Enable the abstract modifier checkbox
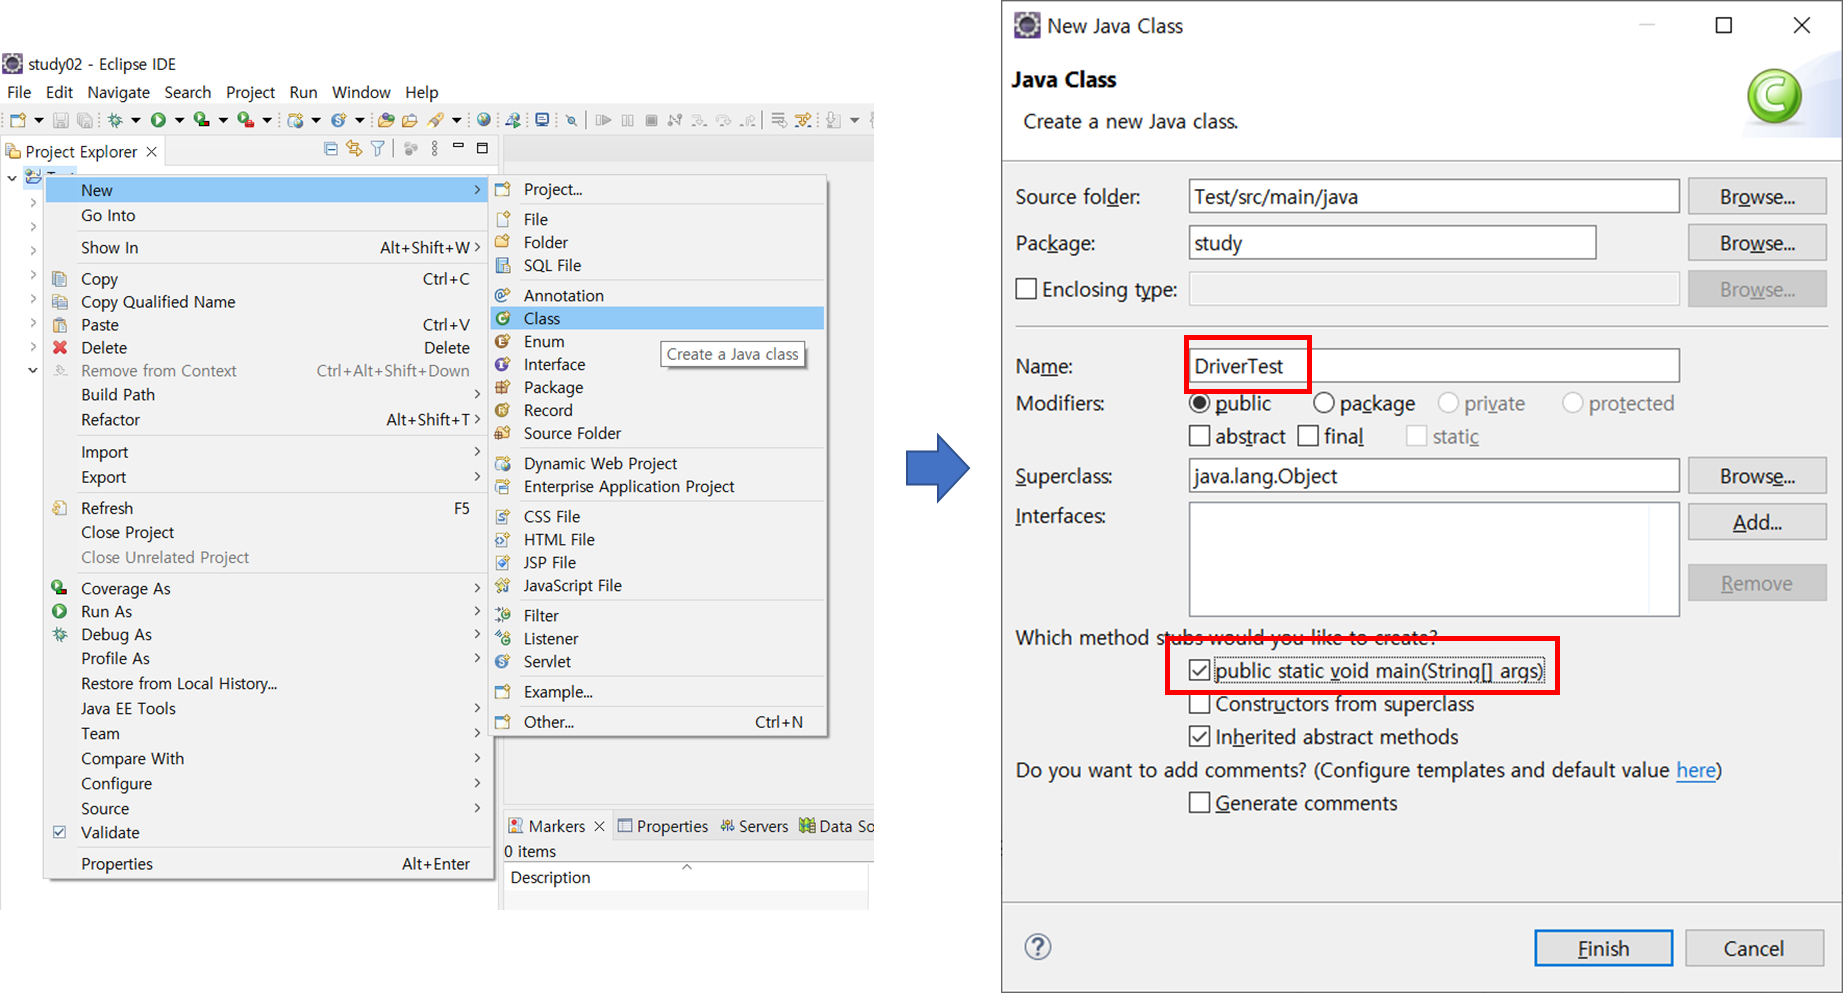 click(x=1199, y=436)
